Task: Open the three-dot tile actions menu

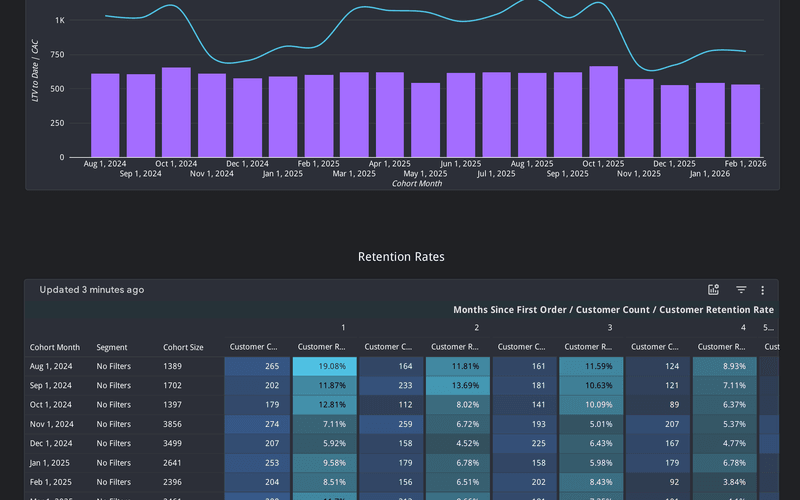Action: (x=762, y=290)
